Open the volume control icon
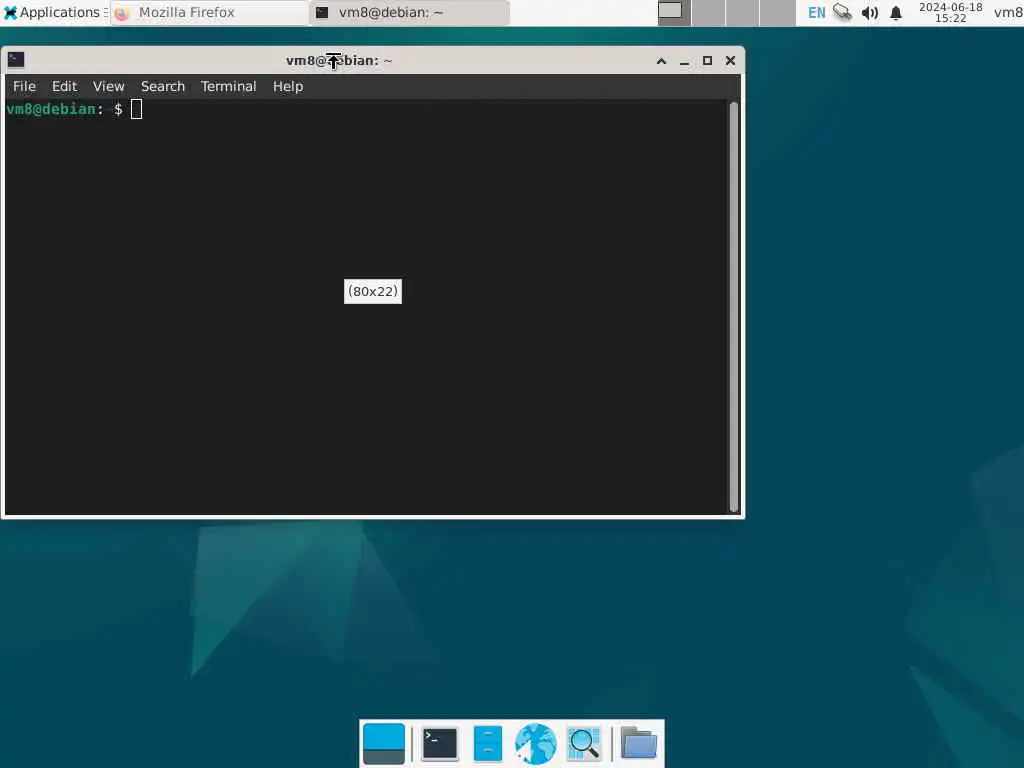The image size is (1024, 768). click(x=869, y=13)
